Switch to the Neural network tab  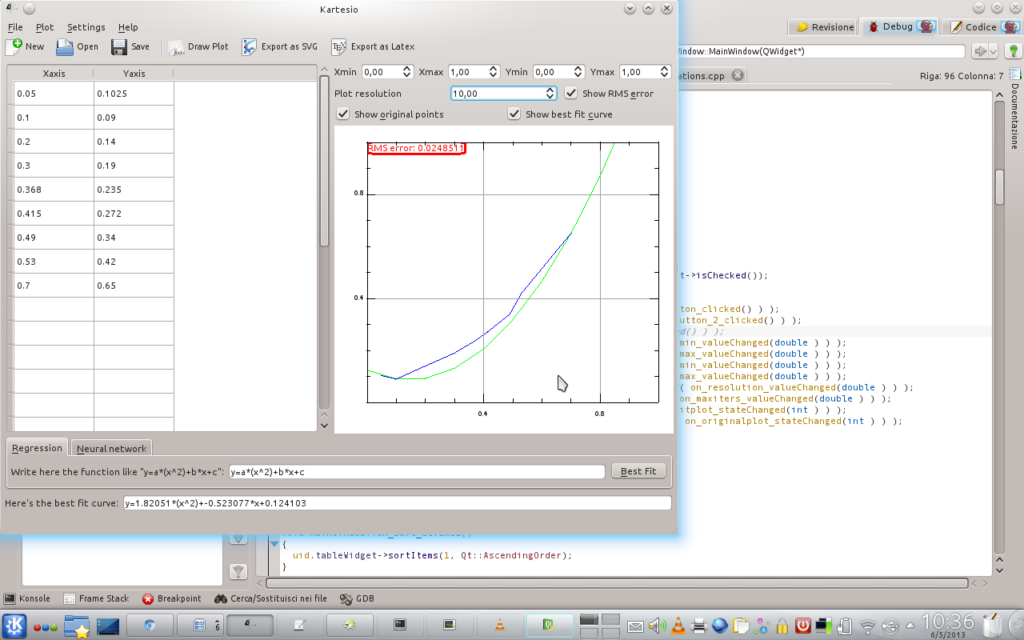[111, 448]
